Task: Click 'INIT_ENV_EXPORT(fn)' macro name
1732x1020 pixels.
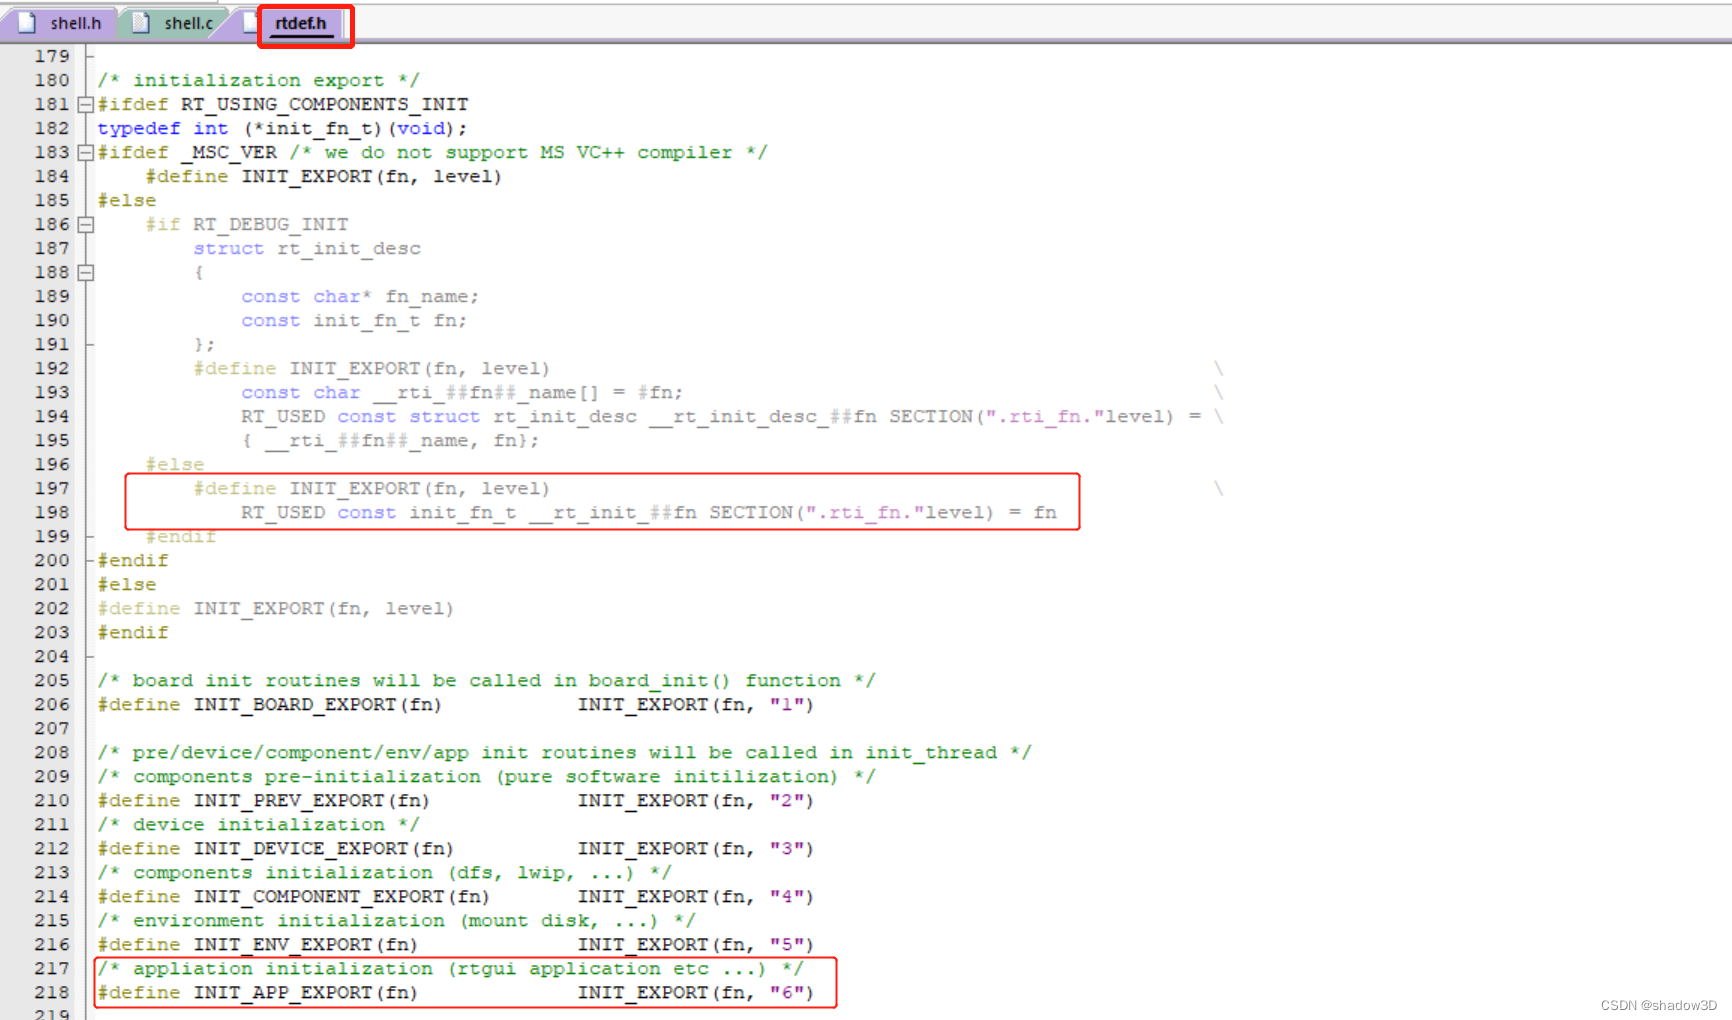Action: tap(305, 944)
